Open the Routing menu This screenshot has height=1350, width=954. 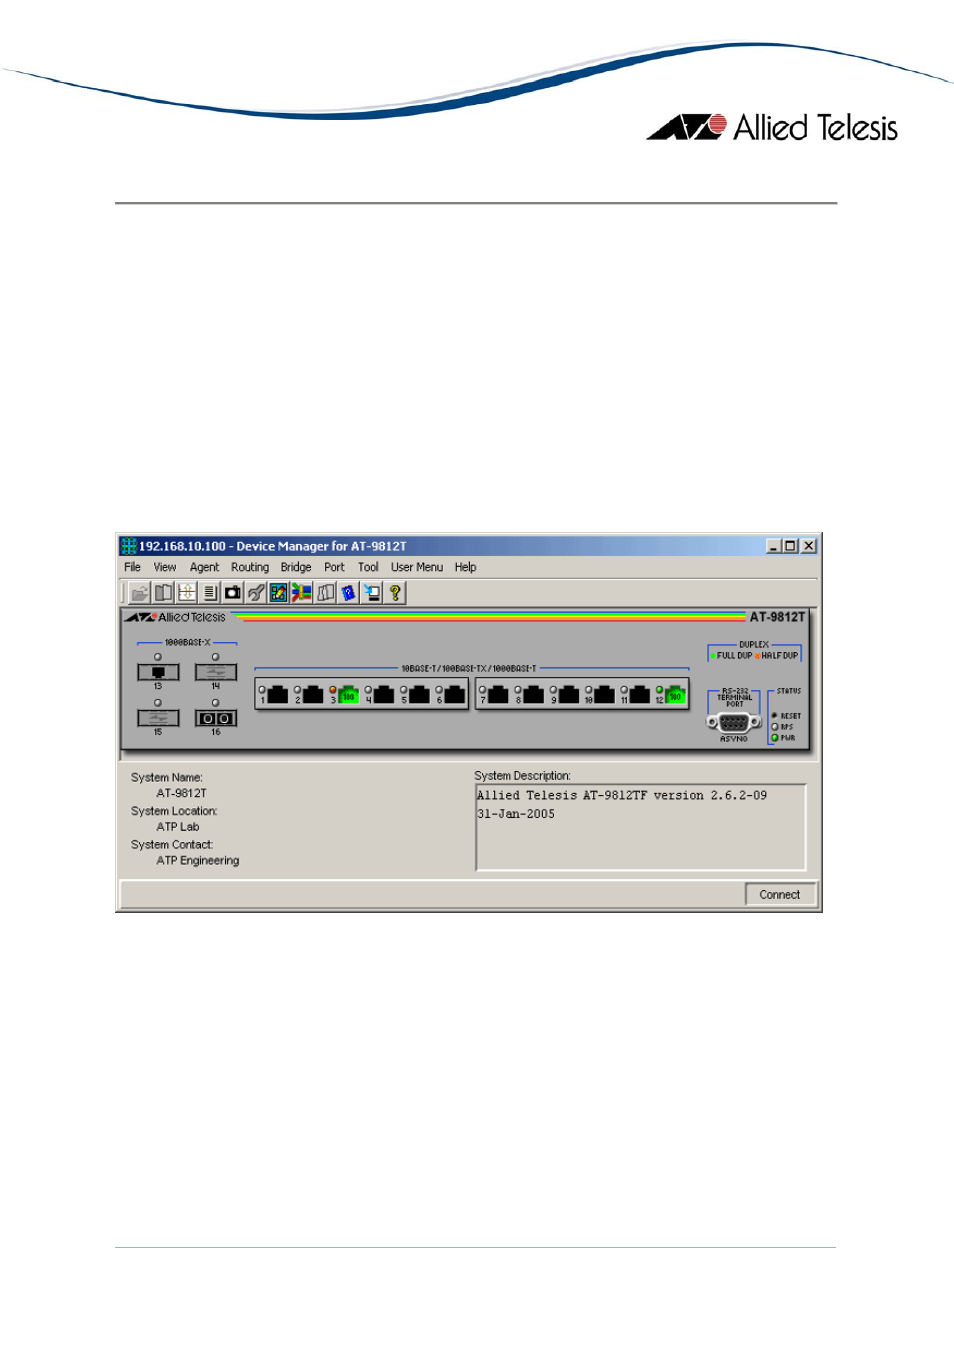[250, 567]
